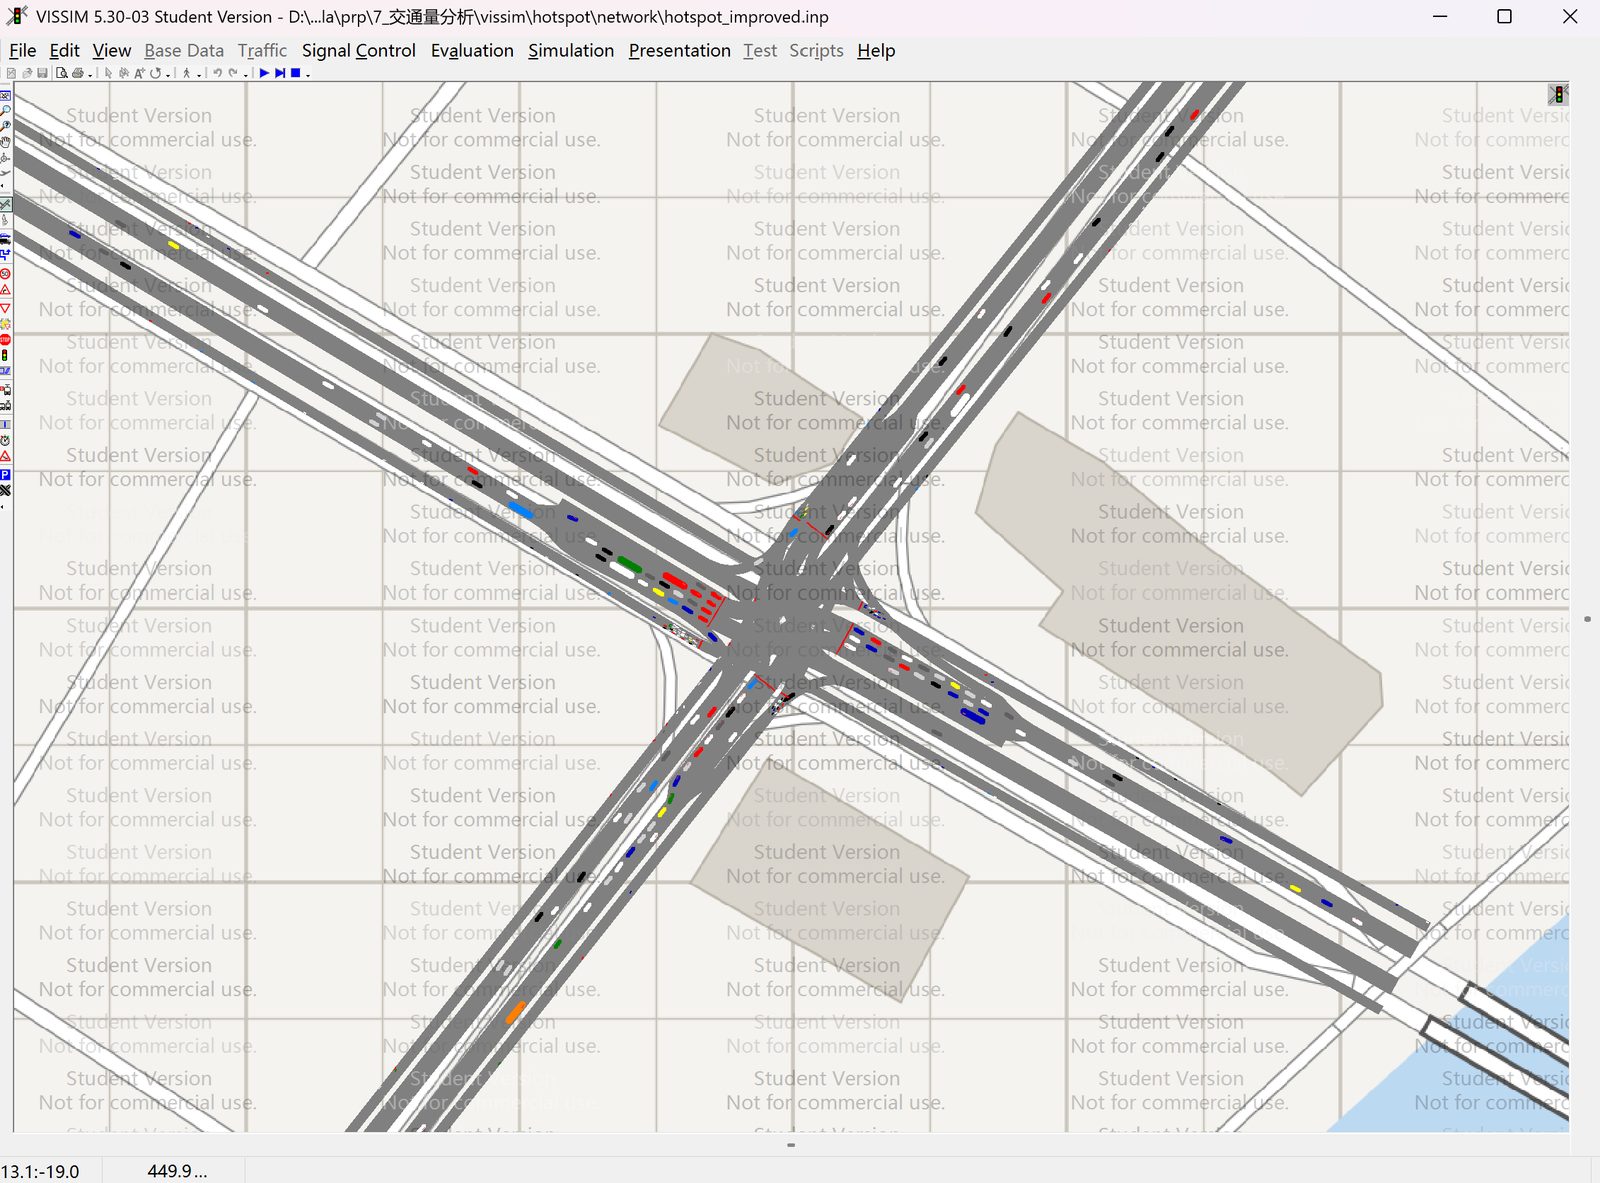Expand dropdown arrow beside the print icon
The height and width of the screenshot is (1183, 1600).
90,75
